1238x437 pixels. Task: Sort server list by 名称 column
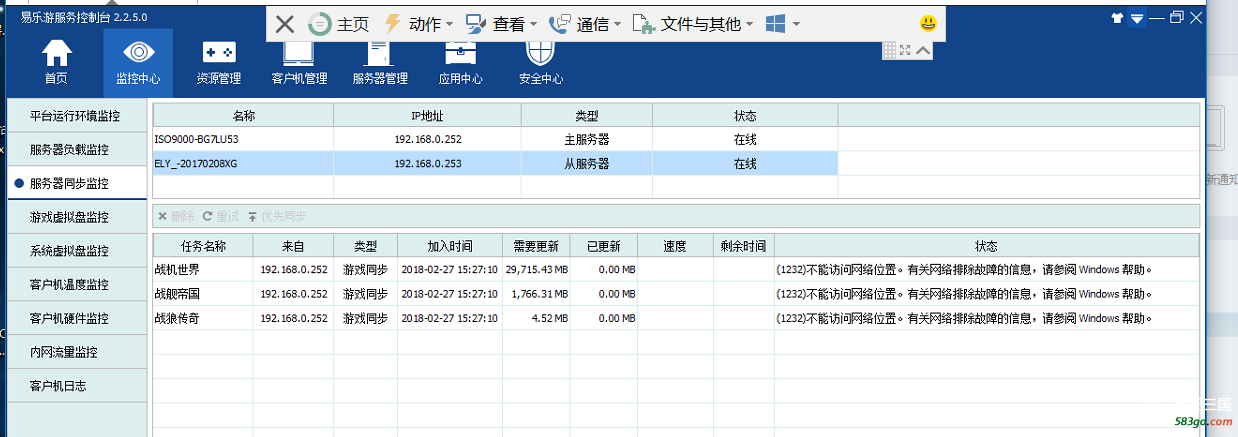click(243, 116)
